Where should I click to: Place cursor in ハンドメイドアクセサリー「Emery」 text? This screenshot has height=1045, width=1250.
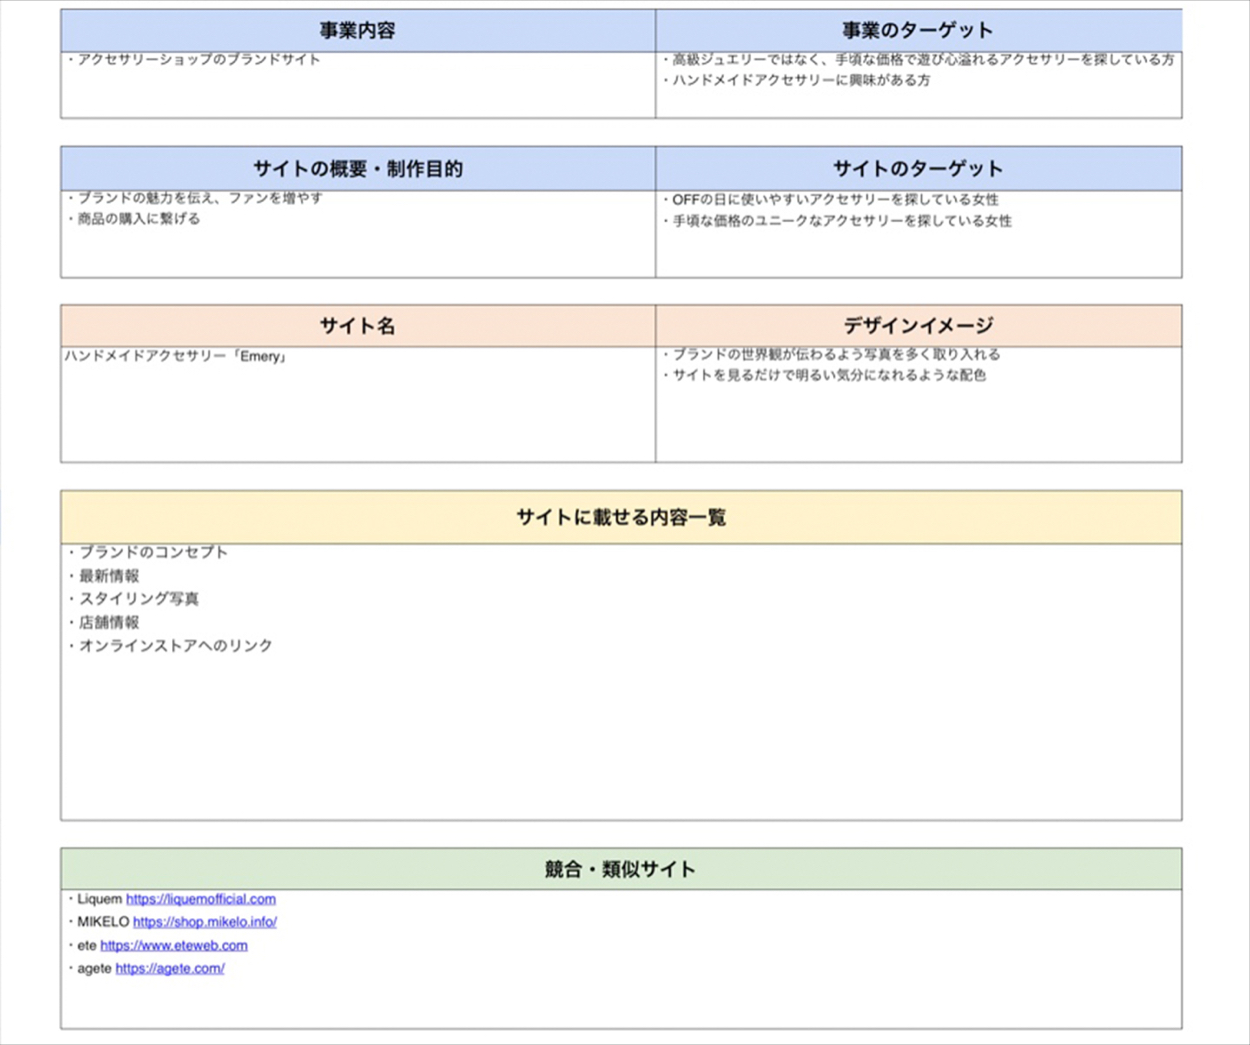tap(176, 357)
